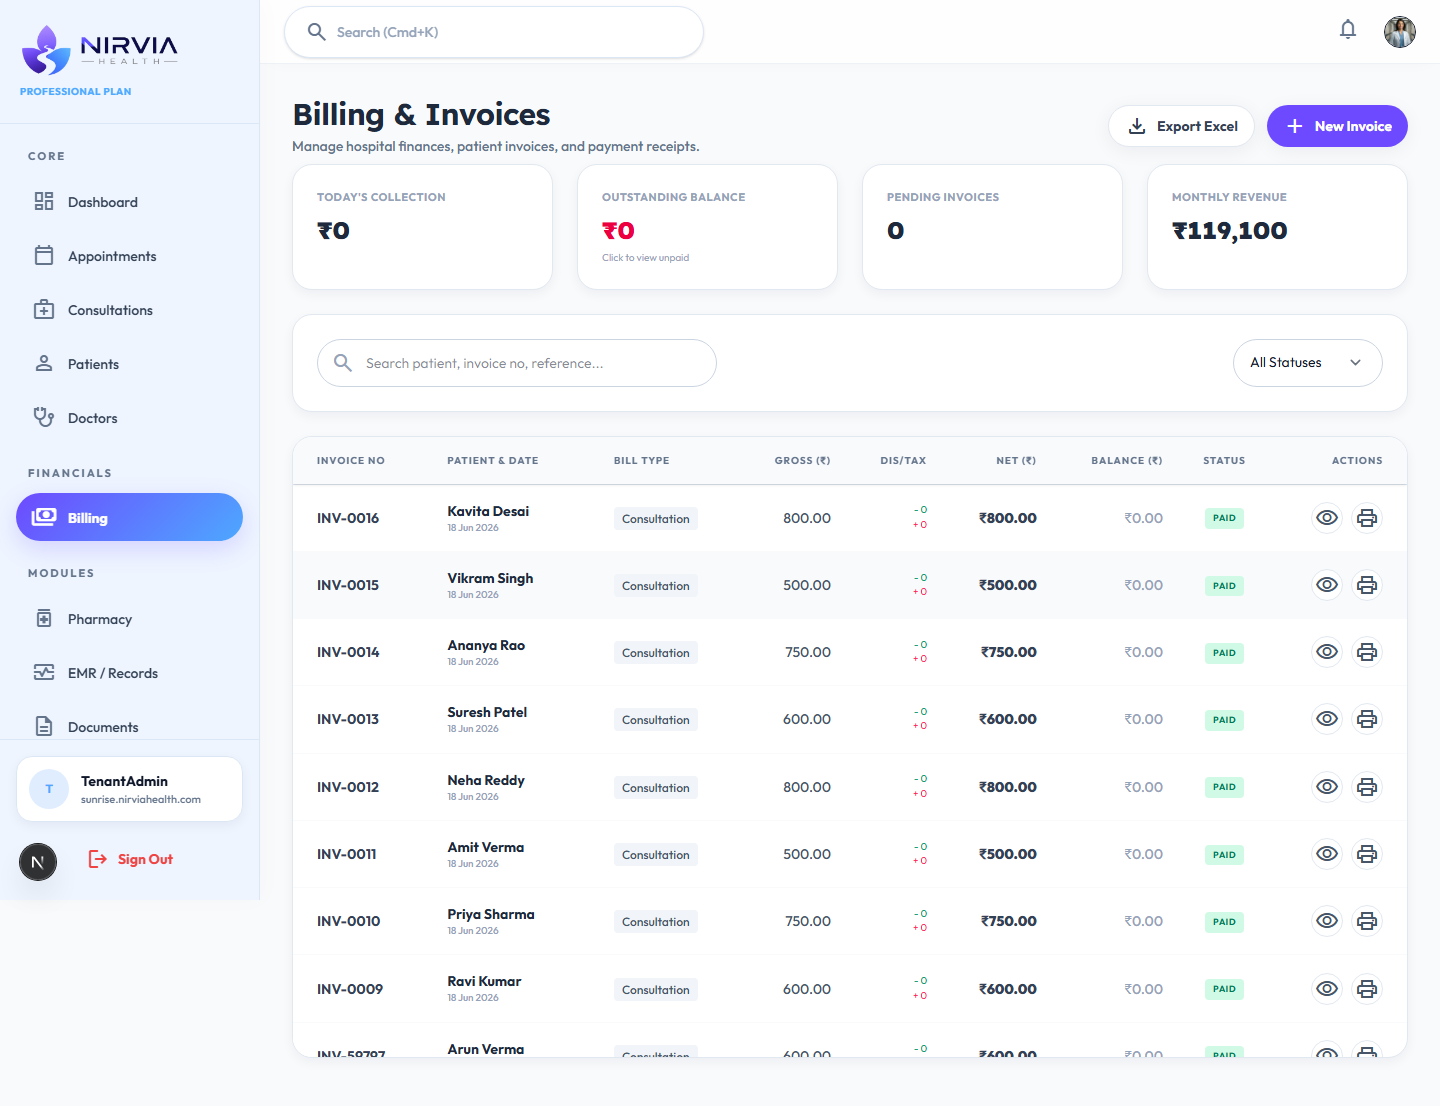The width and height of the screenshot is (1440, 1106).
Task: Select Billing in sidebar
Action: pyautogui.click(x=129, y=517)
